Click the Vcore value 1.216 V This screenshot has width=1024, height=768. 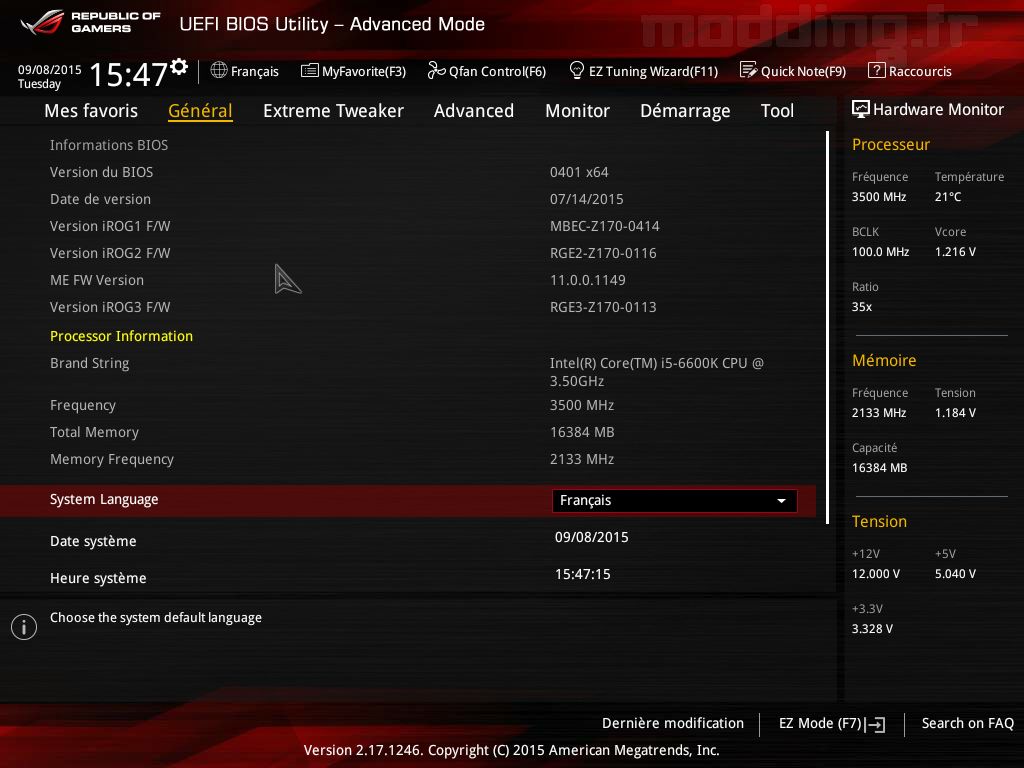tap(955, 252)
